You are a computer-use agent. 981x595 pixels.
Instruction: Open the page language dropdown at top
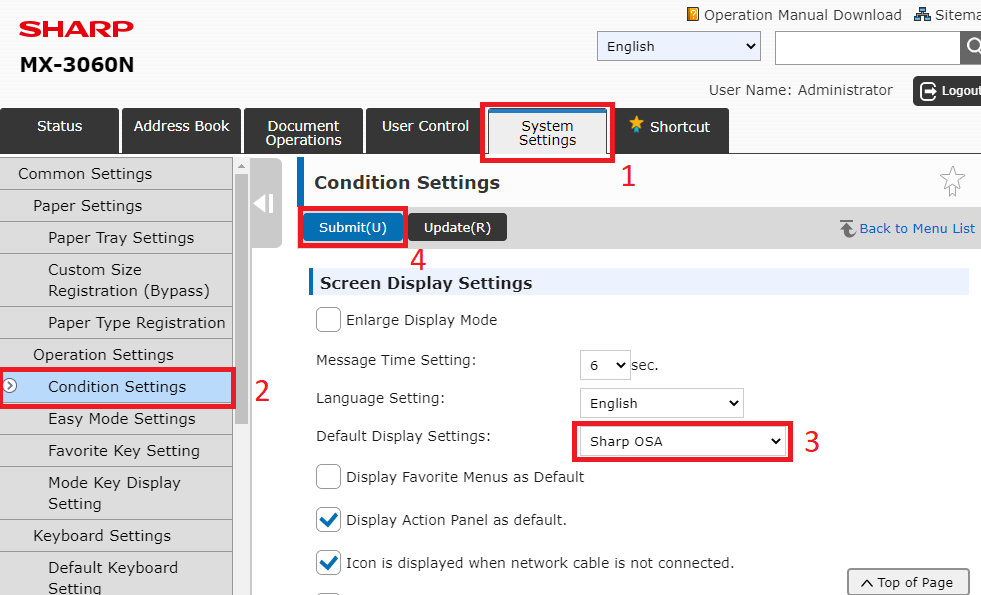[678, 47]
